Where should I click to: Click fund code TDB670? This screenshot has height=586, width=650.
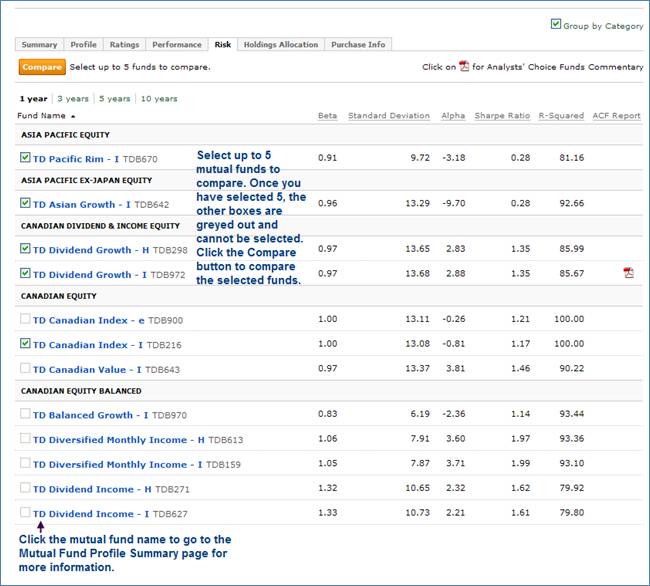click(x=140, y=159)
